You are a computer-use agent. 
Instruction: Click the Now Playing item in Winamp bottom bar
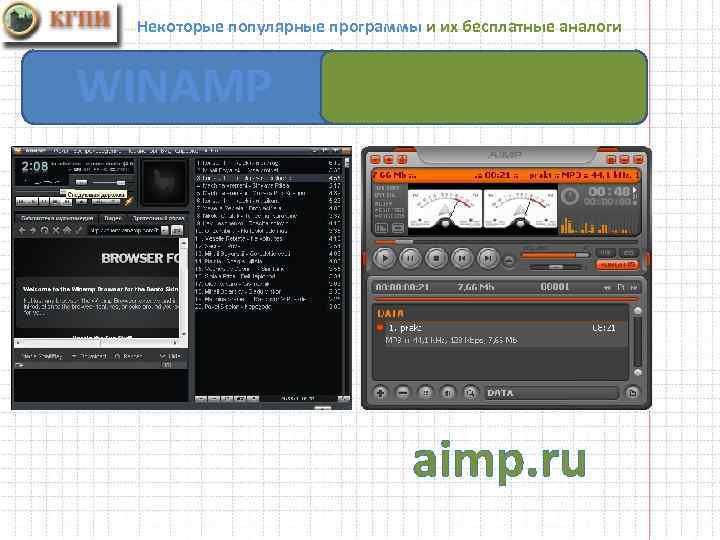coord(42,356)
